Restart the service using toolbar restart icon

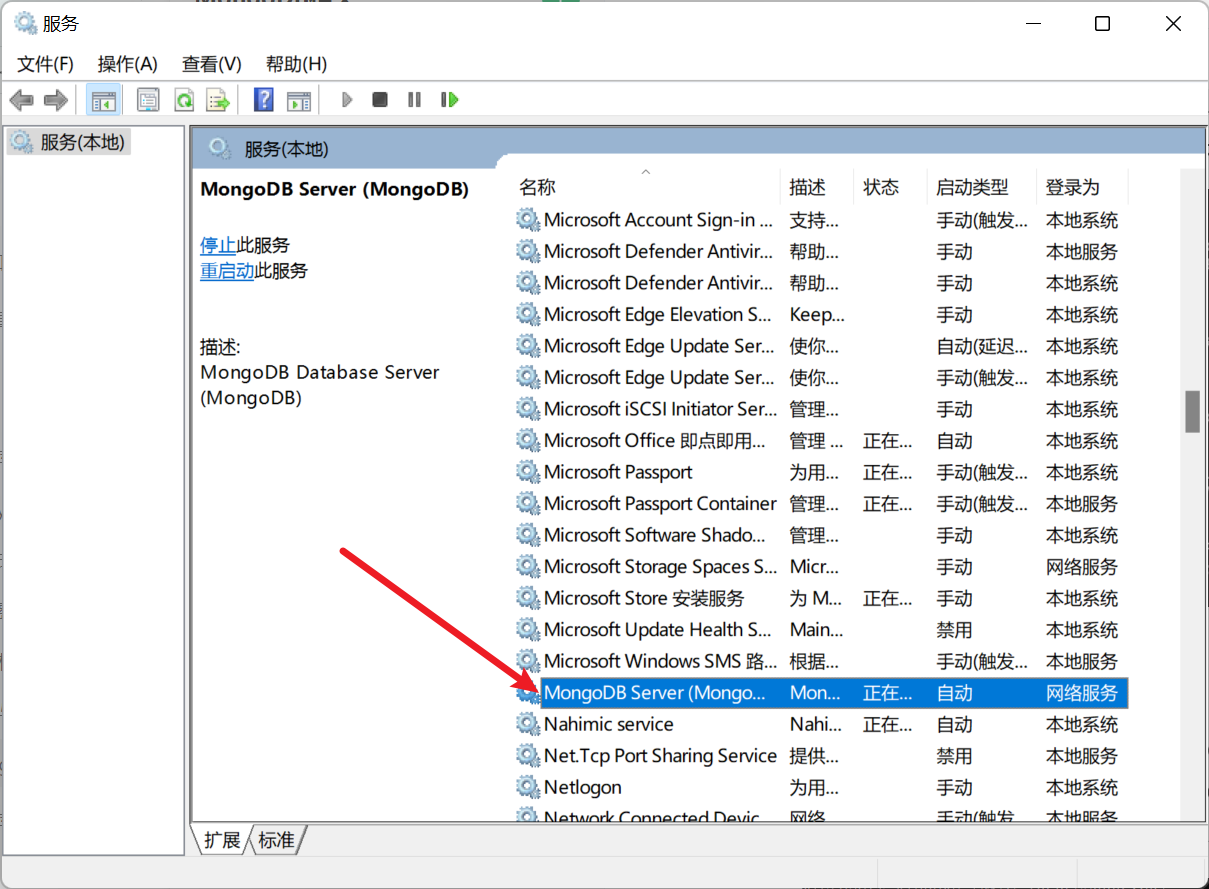click(449, 100)
